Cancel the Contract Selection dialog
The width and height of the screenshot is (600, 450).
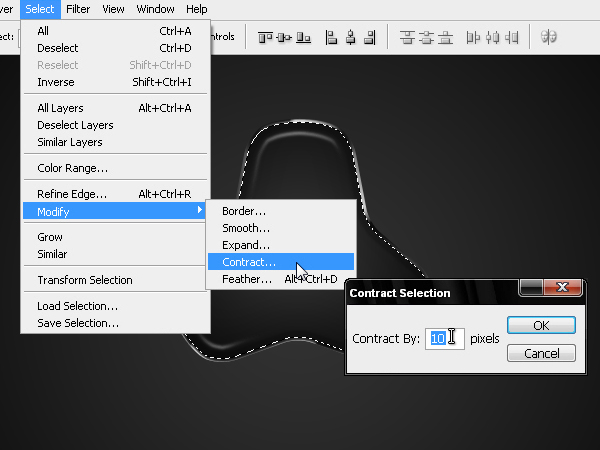[x=541, y=353]
